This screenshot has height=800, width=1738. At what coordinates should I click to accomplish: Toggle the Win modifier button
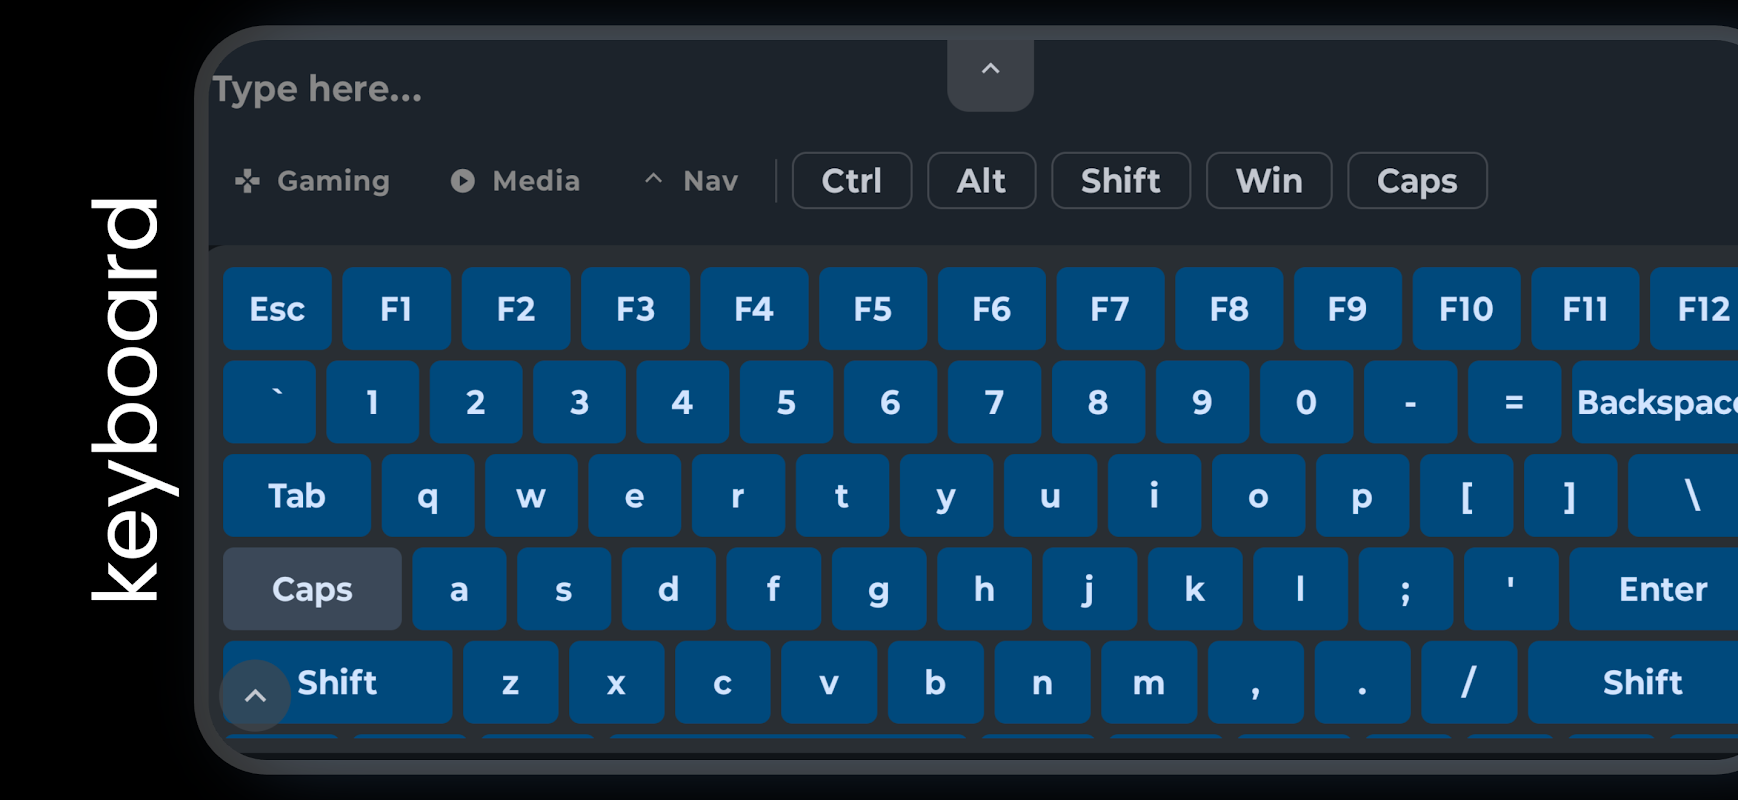pyautogui.click(x=1268, y=181)
